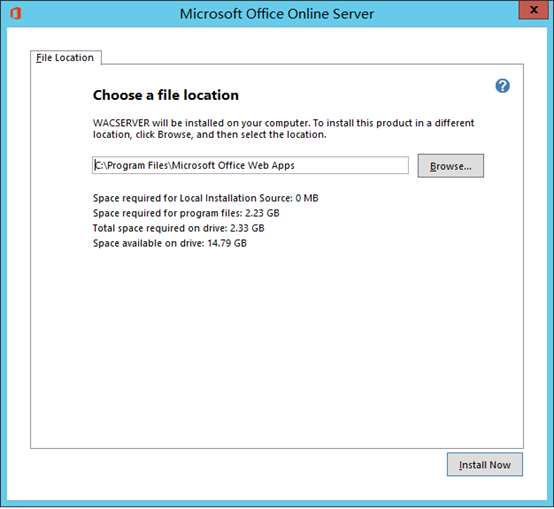Click the 'Total space required on drive' line
Screen dimensions: 554x509
tap(178, 228)
